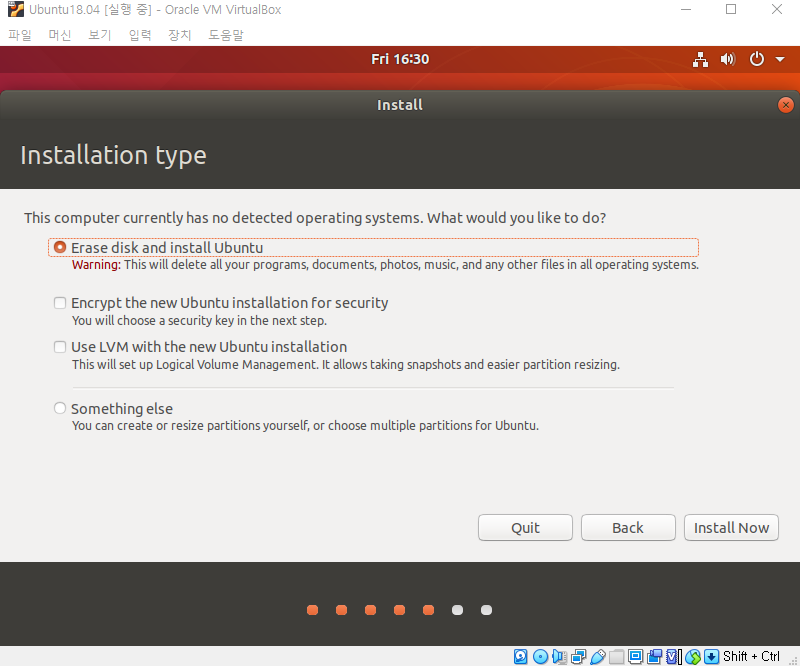
Task: Click the CPU virtualization status icon
Action: click(673, 656)
